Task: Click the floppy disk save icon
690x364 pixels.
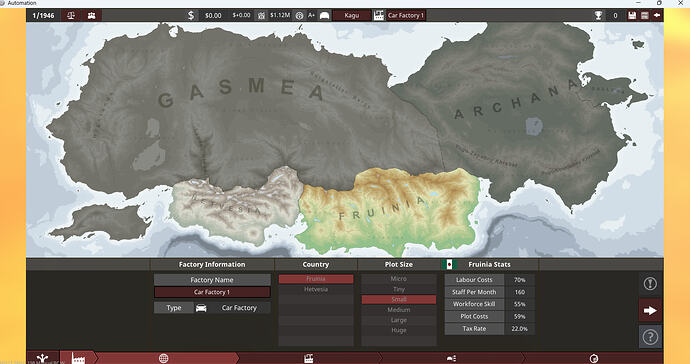Action: pos(632,15)
